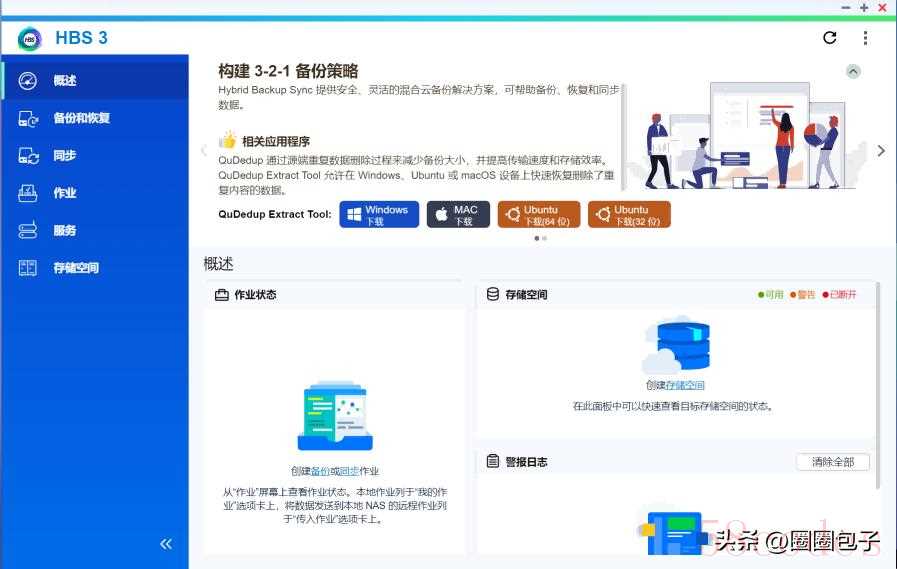Open the 服务 services section

tap(95, 230)
